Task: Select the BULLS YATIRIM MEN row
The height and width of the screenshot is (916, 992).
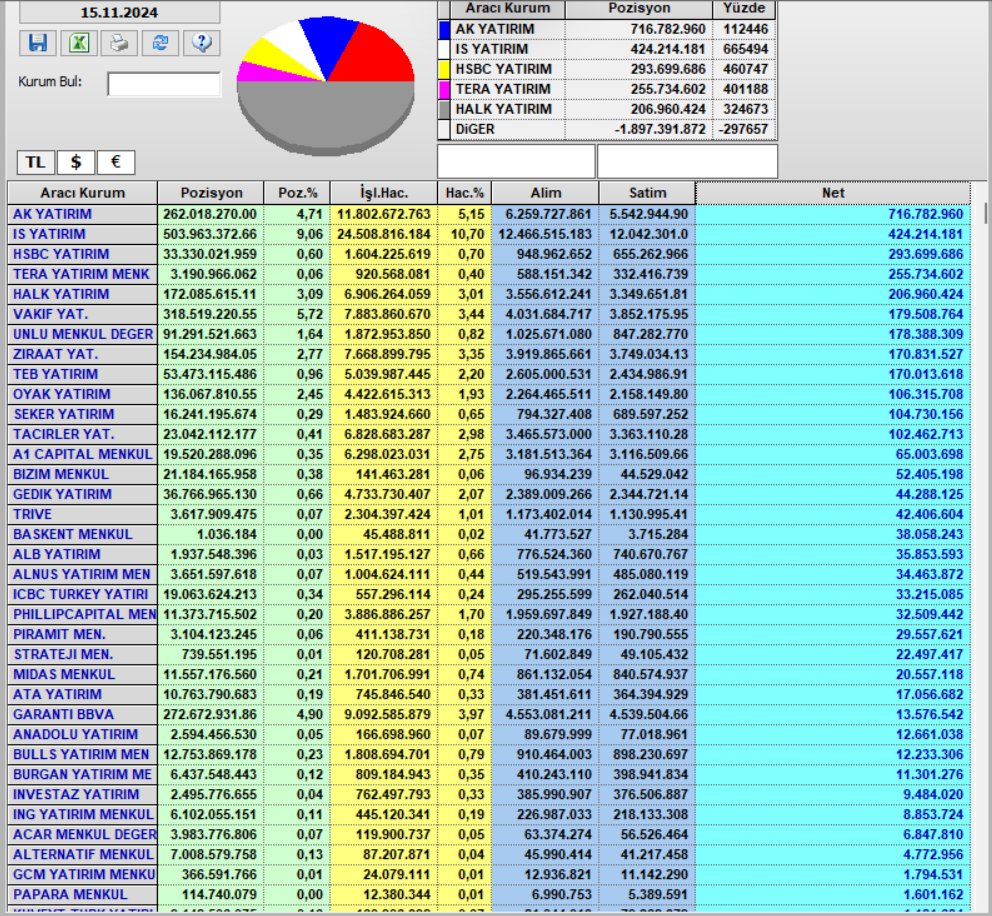Action: (488, 755)
